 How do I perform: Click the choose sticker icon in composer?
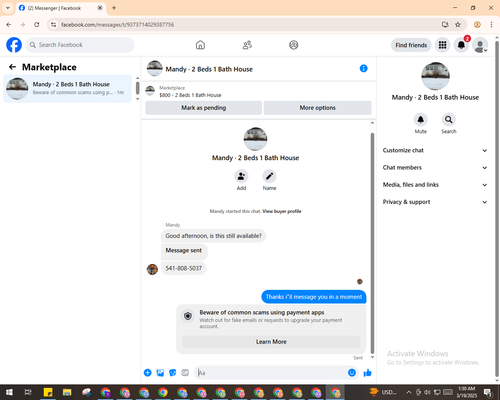pos(173,373)
